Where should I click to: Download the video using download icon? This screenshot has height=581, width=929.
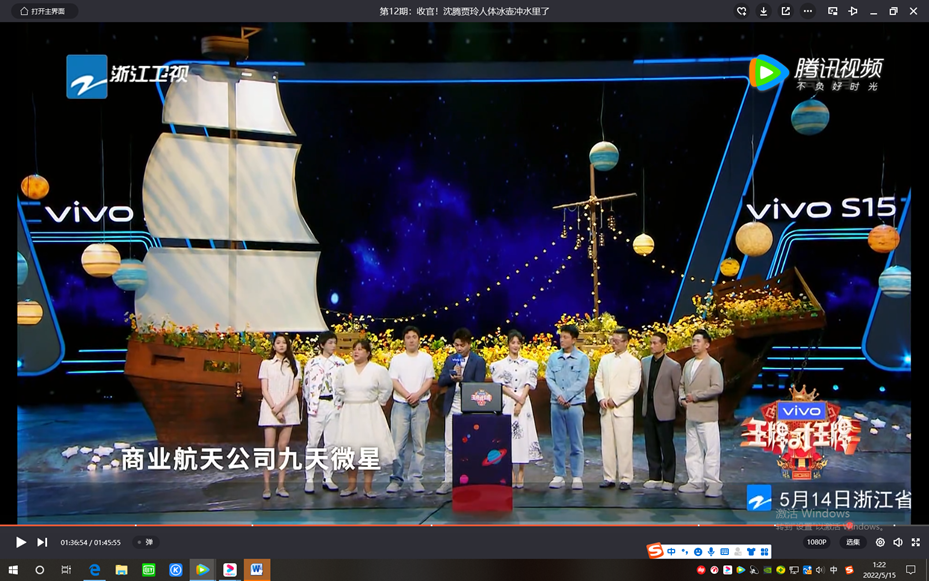(x=763, y=11)
